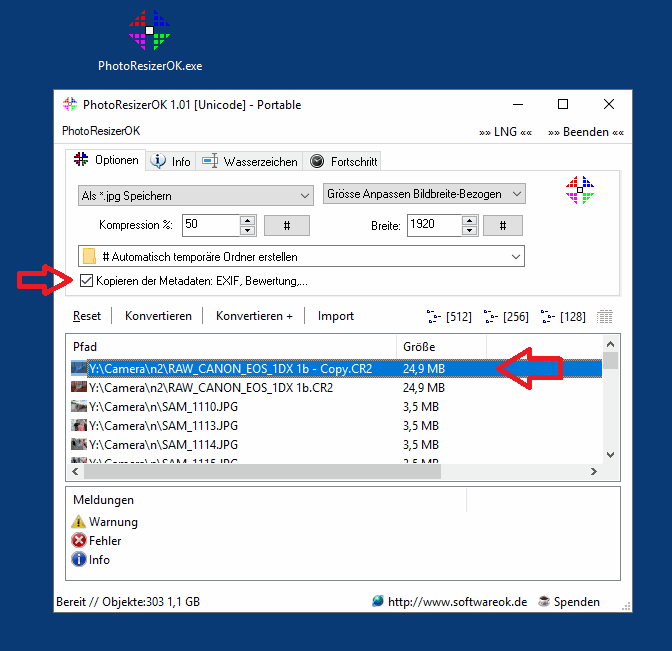Switch to the Info tab
Screen dimensions: 672x651
point(171,162)
